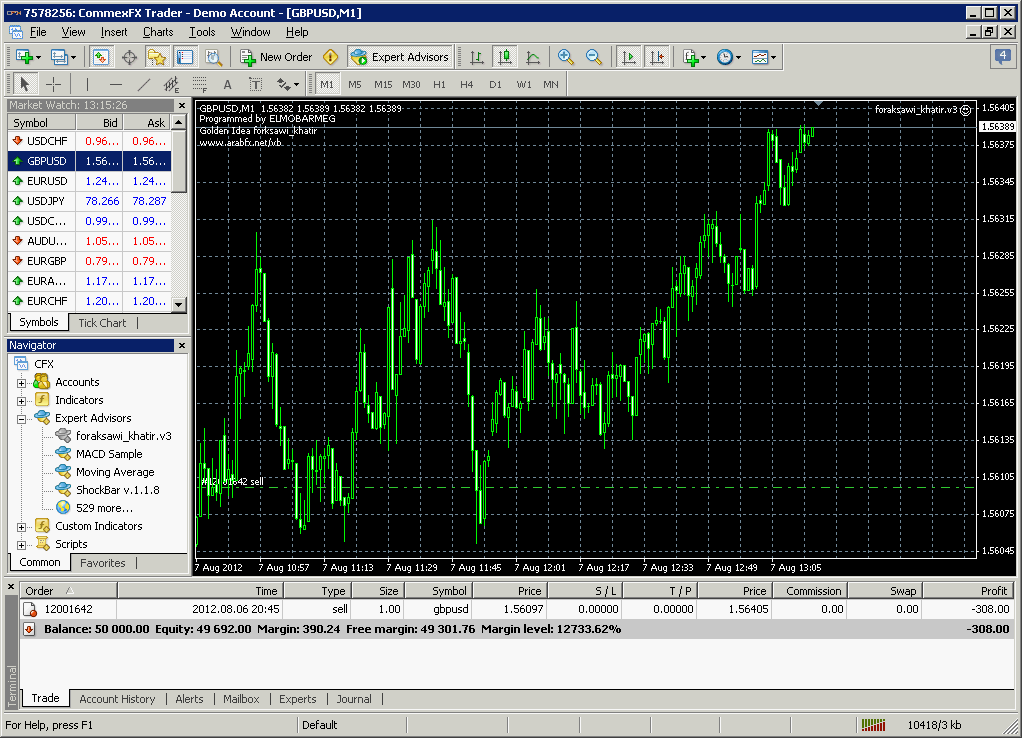Open the profiles dropdown in the toolbar
Screen dimensions: 1022x738
73,57
